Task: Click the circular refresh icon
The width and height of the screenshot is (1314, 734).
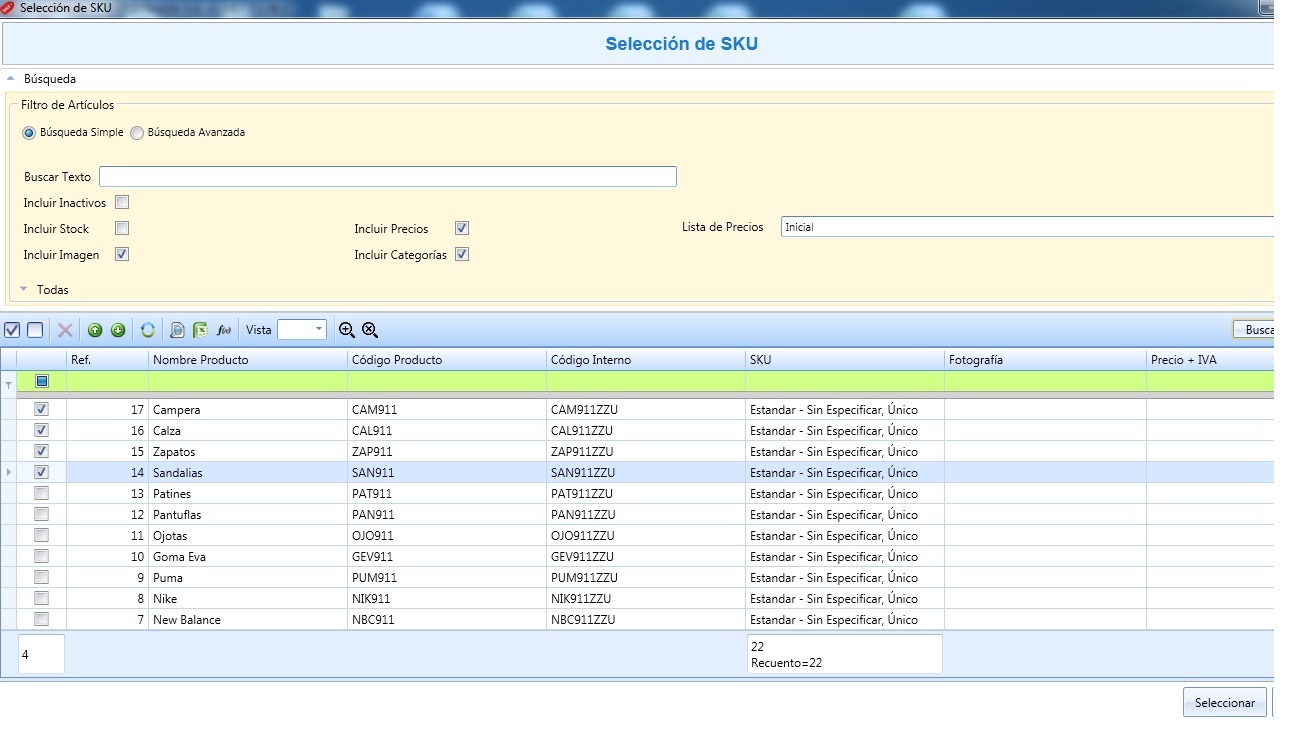Action: 148,330
